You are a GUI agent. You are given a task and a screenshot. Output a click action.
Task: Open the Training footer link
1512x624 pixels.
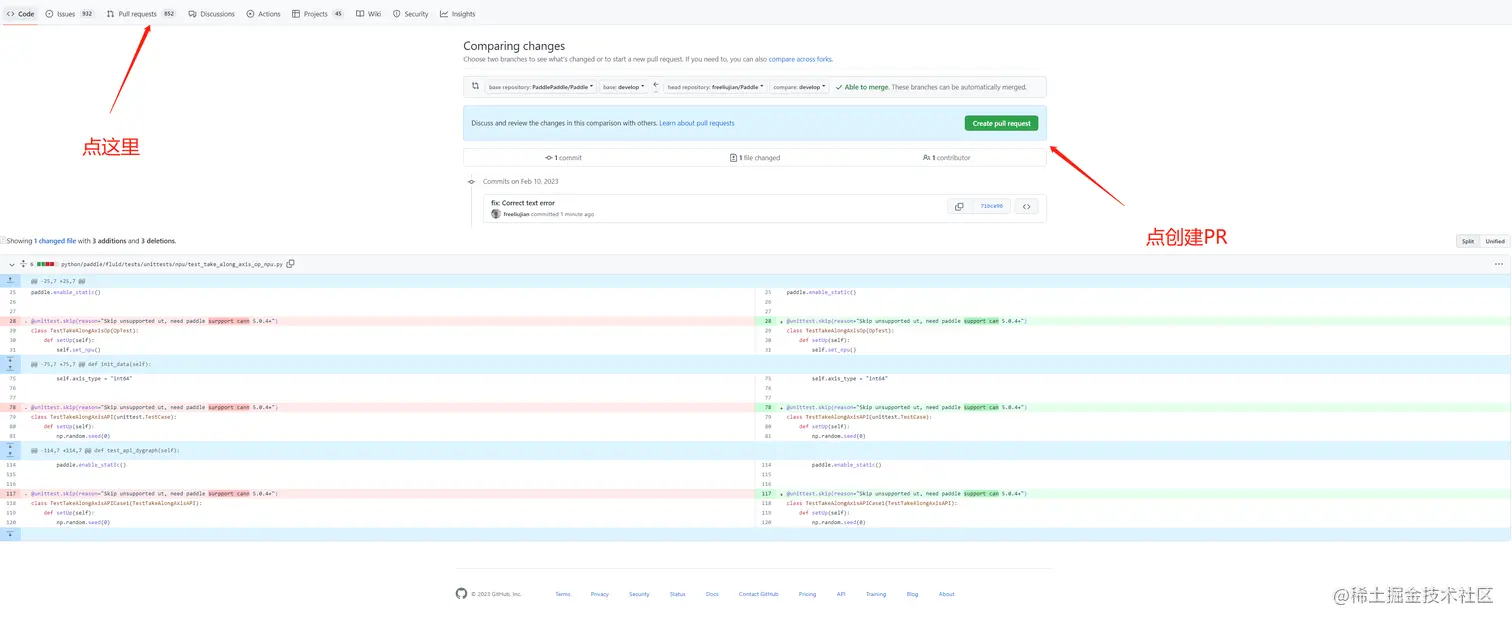[x=876, y=594]
